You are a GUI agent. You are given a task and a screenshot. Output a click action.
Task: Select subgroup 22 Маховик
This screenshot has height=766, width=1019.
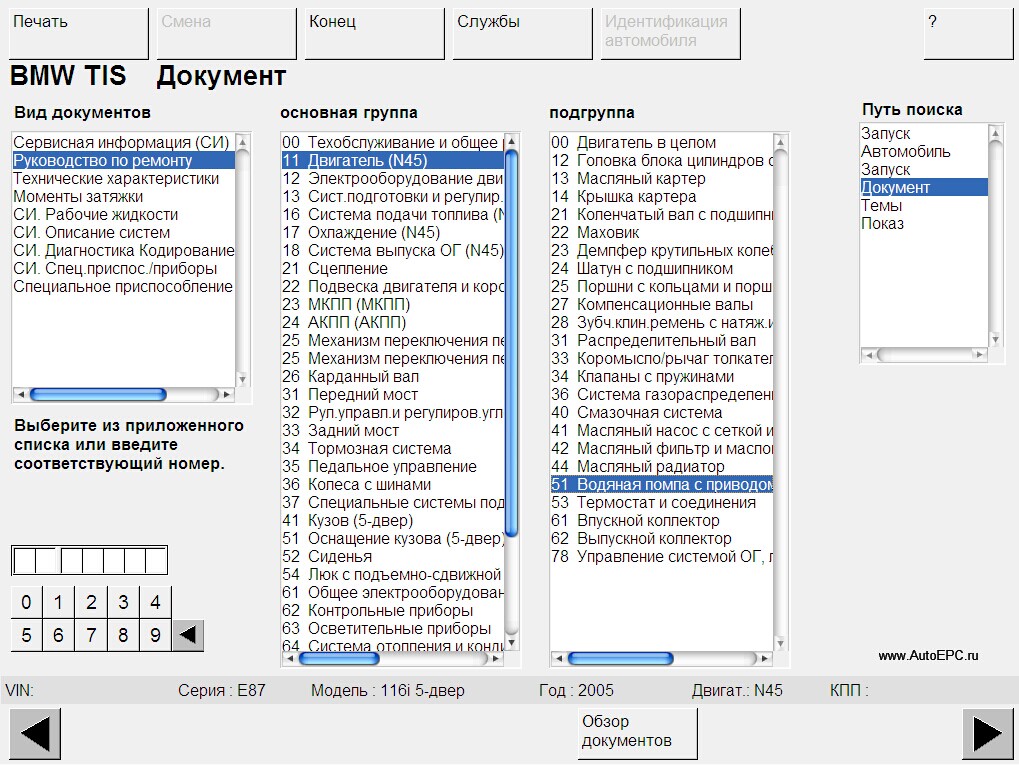(x=662, y=233)
